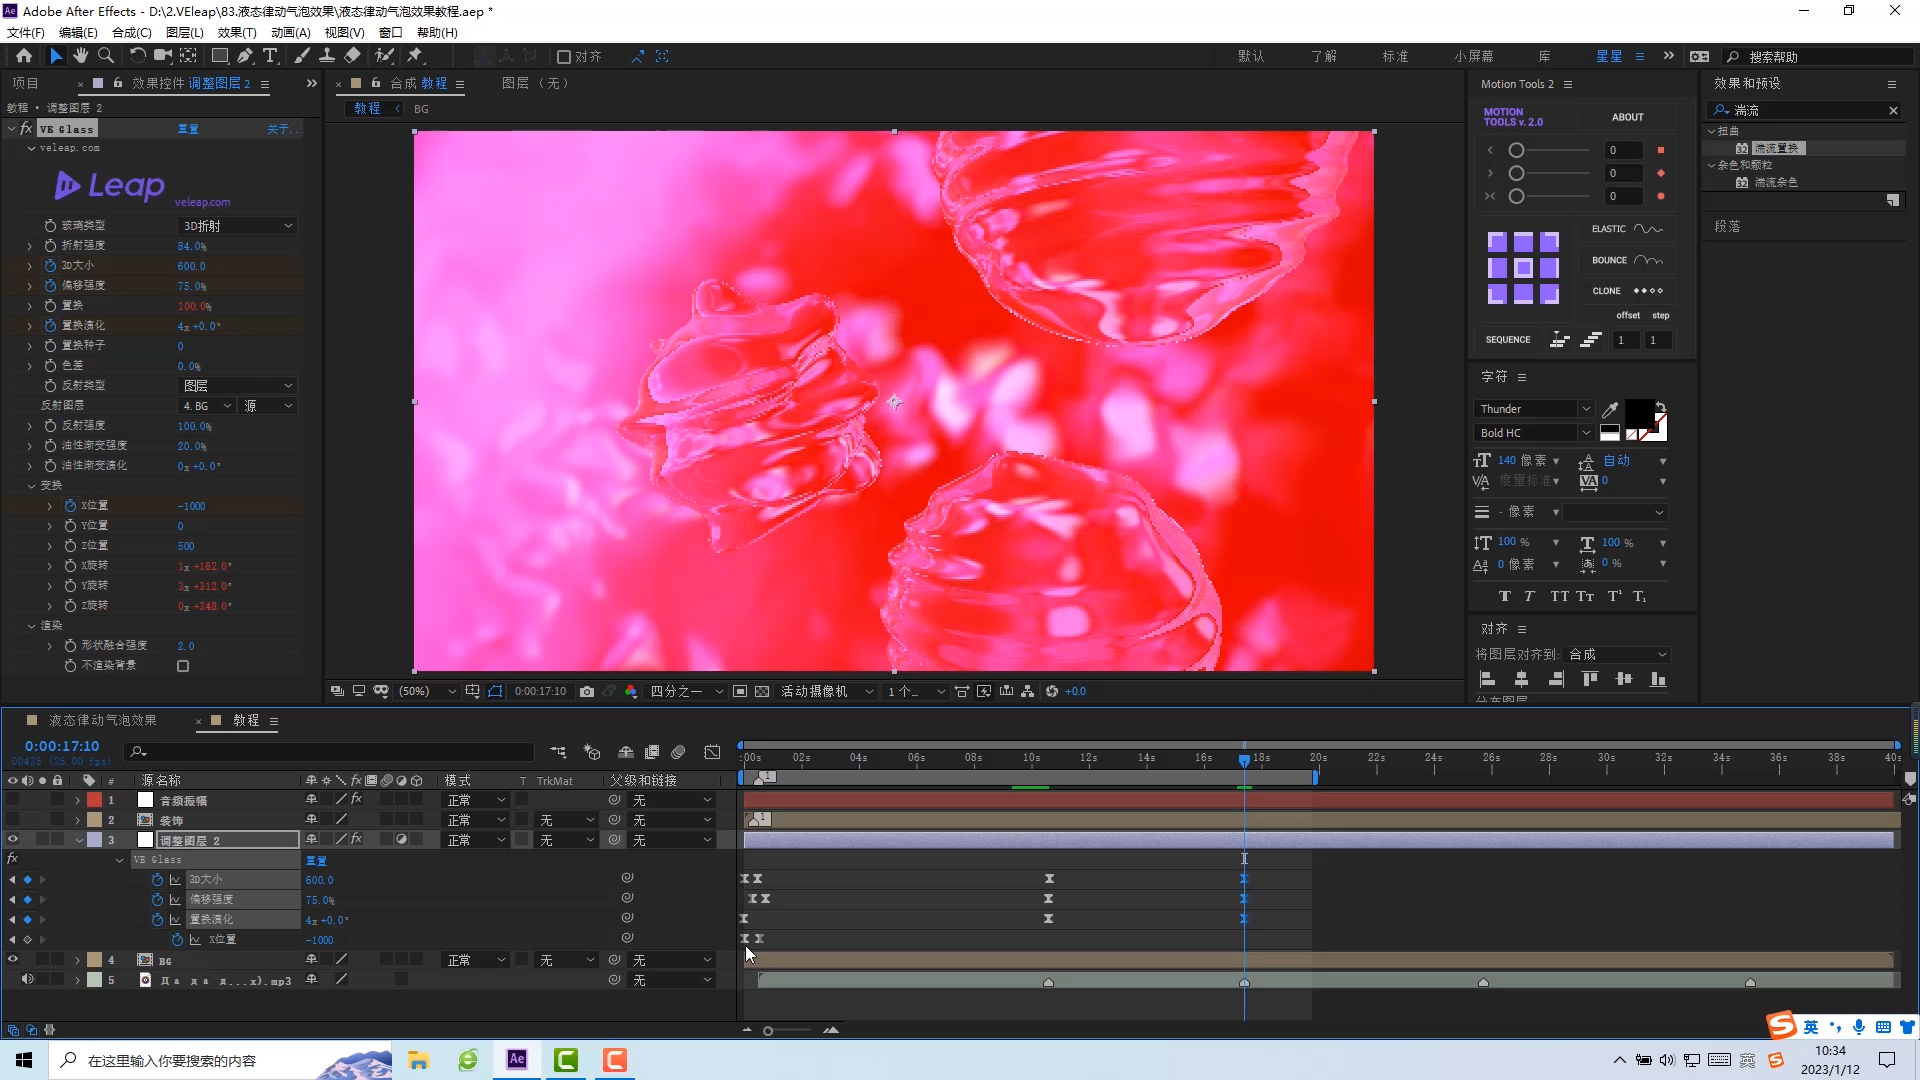The width and height of the screenshot is (1920, 1080).
Task: Open the 文件(F) menu
Action: (26, 32)
